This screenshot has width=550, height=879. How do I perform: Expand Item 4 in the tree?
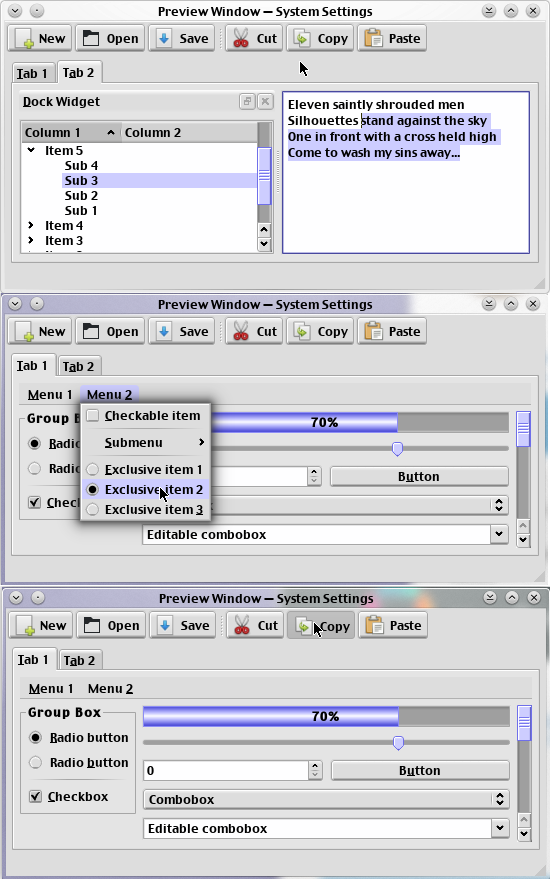tap(31, 225)
